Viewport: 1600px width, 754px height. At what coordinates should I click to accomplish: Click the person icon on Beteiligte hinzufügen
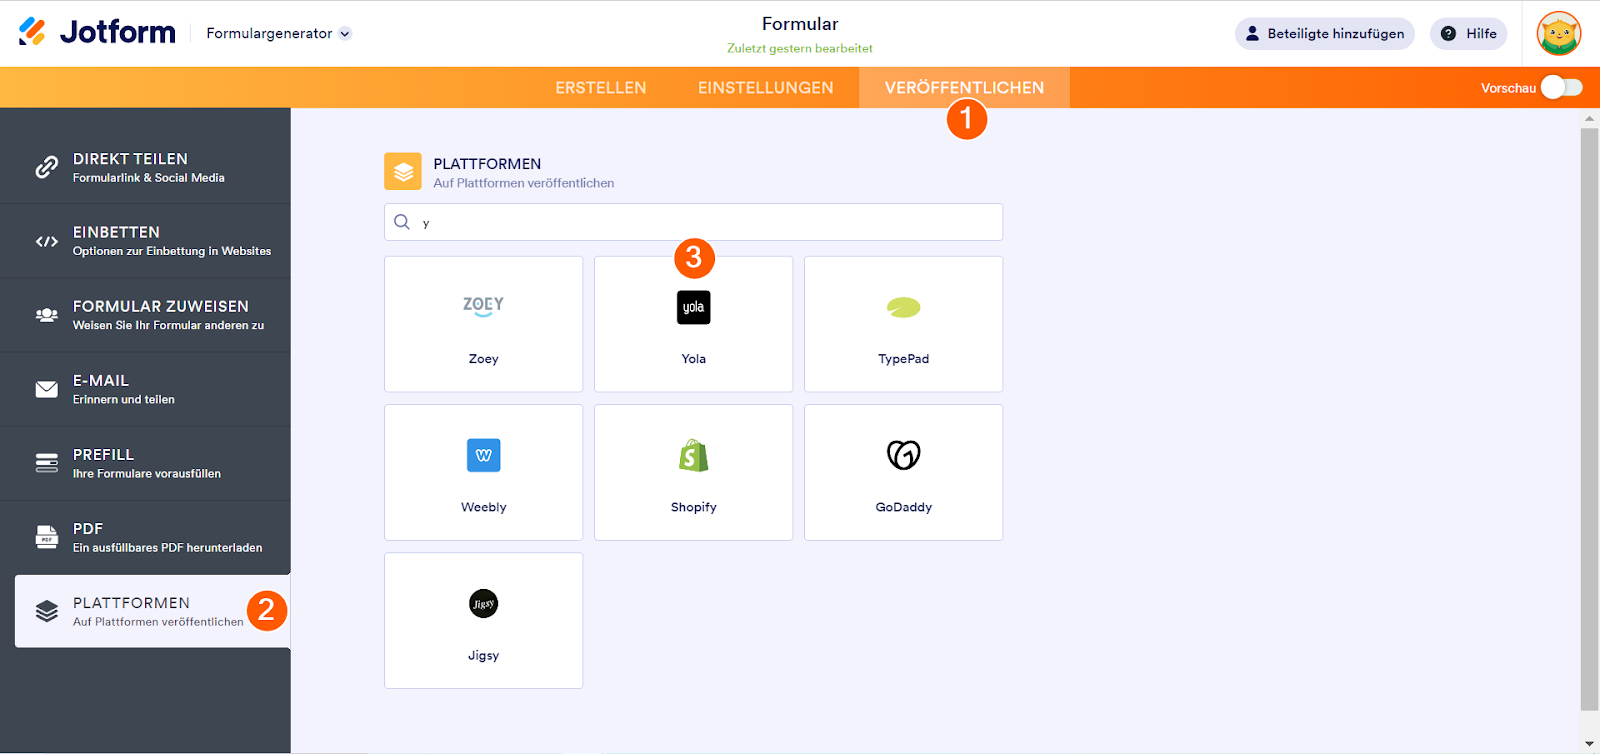pyautogui.click(x=1252, y=33)
